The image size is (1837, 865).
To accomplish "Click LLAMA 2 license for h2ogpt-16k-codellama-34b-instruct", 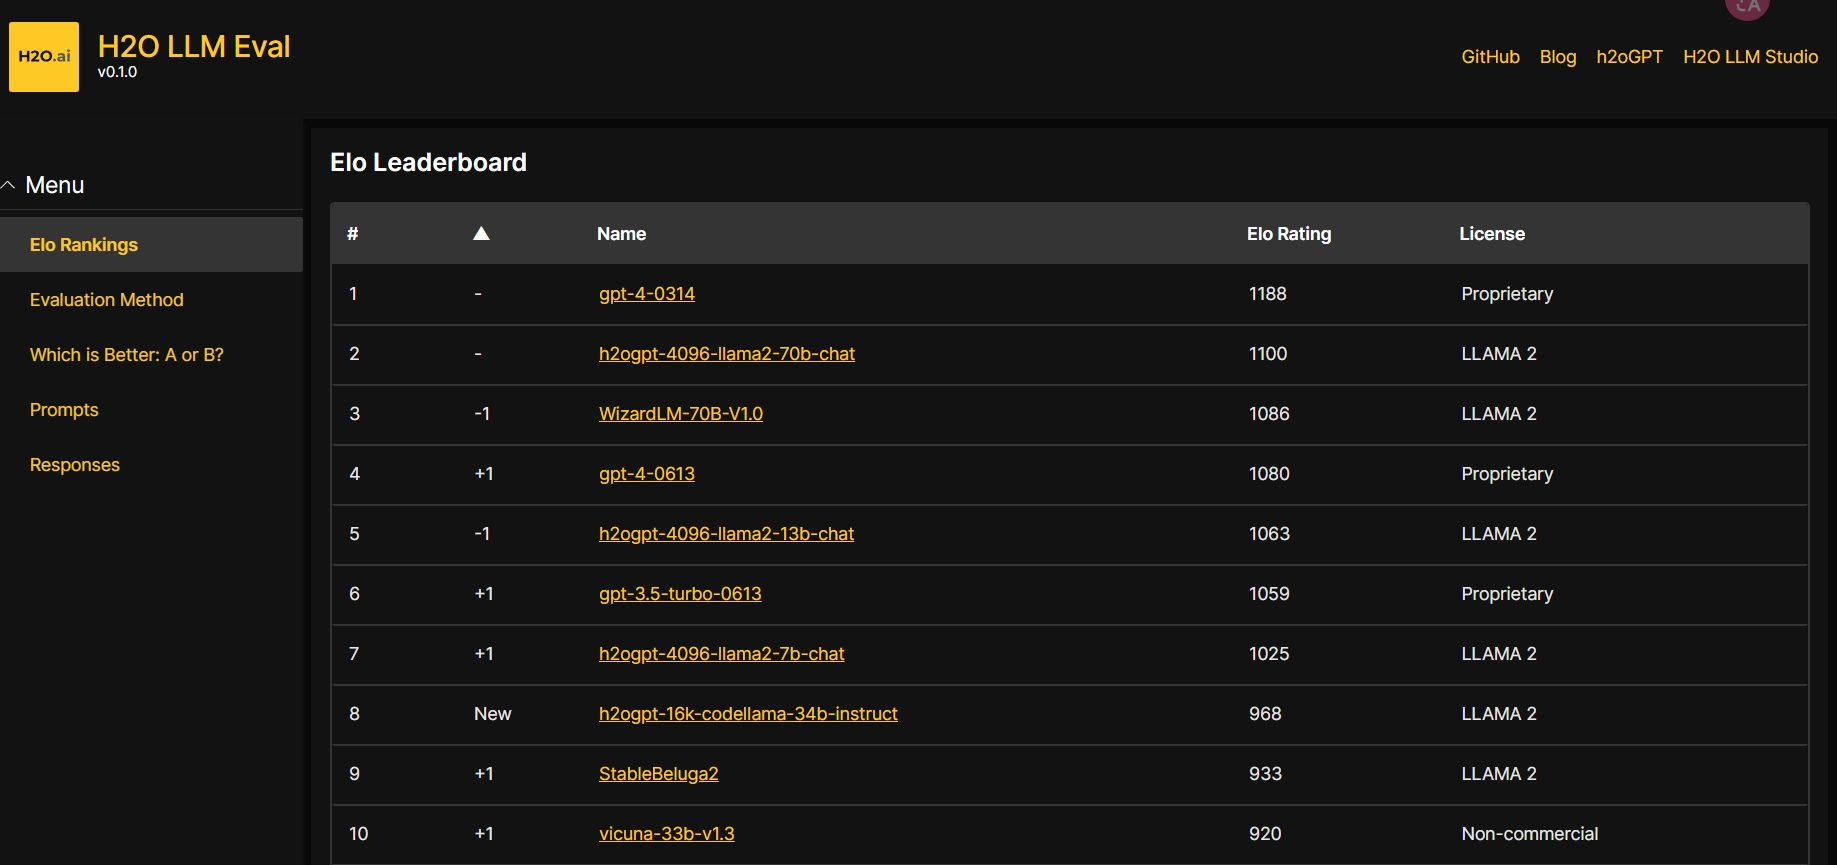I will (x=1499, y=714).
